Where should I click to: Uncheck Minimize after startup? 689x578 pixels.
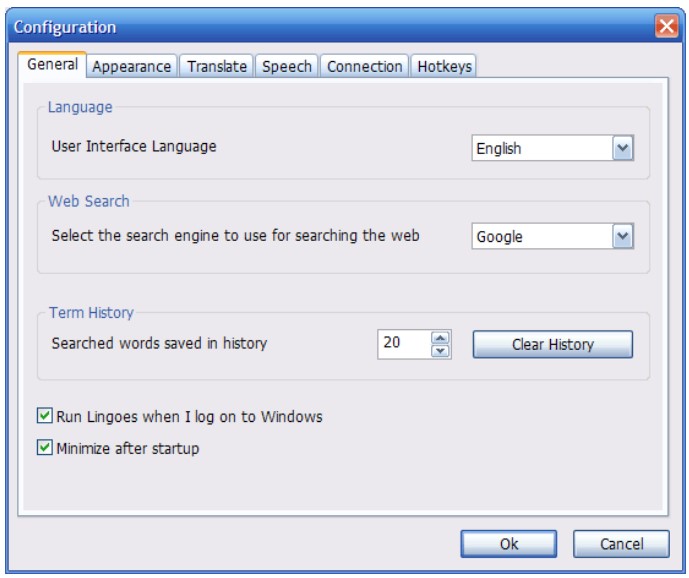click(x=45, y=448)
